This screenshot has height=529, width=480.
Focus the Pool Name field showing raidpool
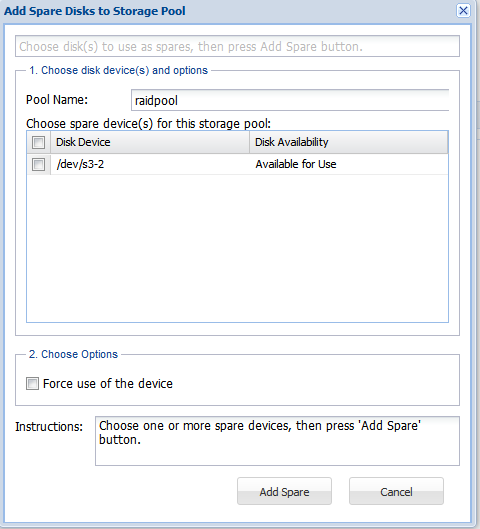tap(290, 100)
